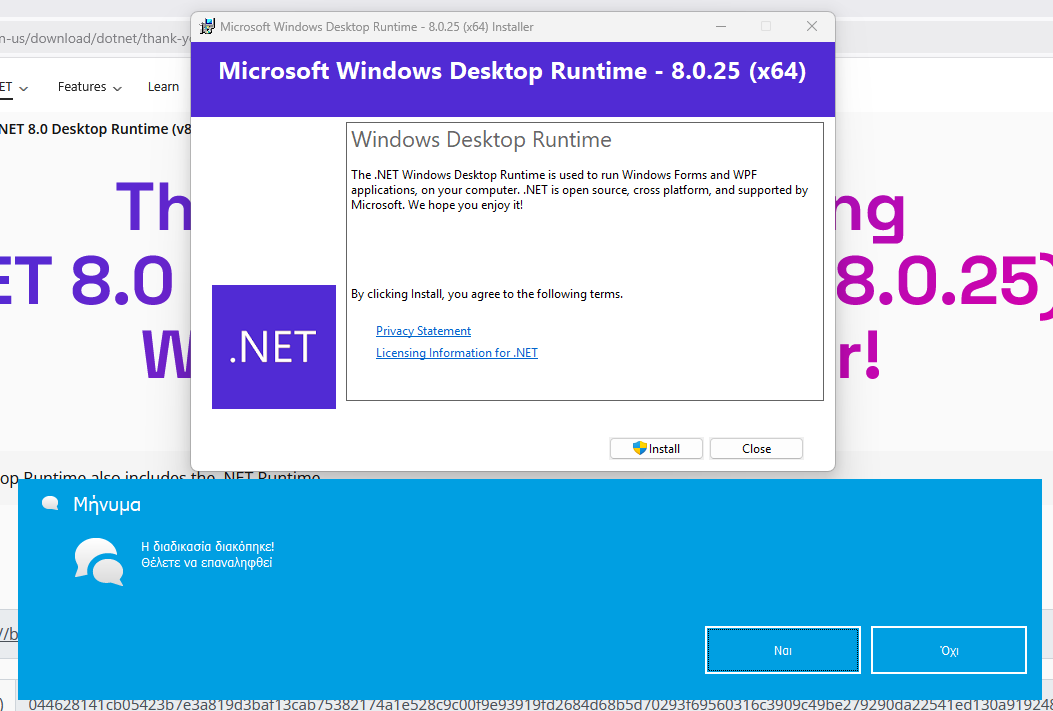Close the installer using the title bar X
Viewport: 1053px width, 711px height.
click(x=812, y=27)
